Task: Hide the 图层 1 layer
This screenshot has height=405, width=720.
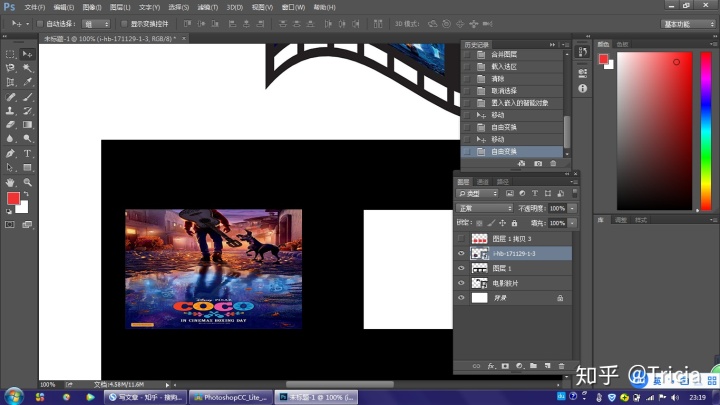Action: (x=461, y=268)
